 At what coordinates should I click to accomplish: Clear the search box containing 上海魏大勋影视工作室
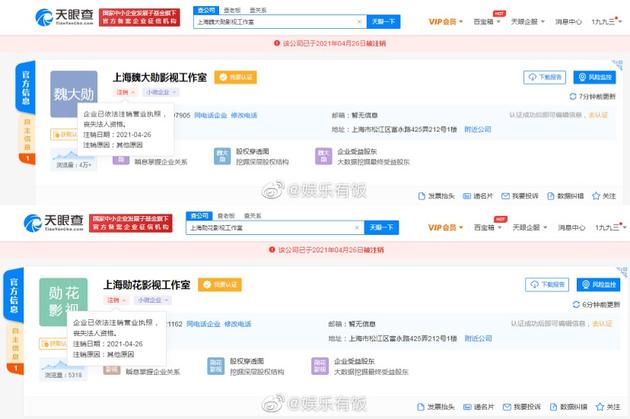[359, 22]
